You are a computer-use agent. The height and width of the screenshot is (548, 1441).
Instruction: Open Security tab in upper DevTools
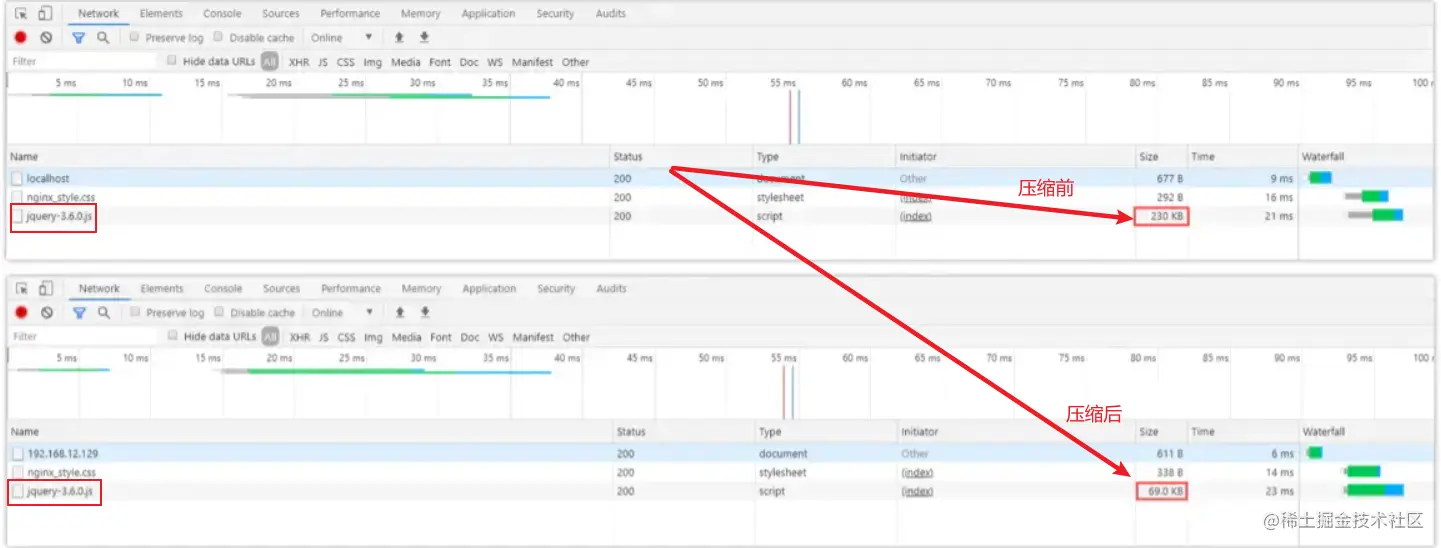(x=555, y=13)
